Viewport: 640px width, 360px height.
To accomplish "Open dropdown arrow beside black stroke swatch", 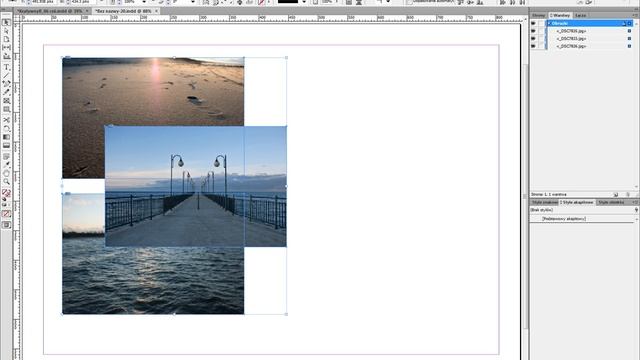I will pyautogui.click(x=304, y=2).
